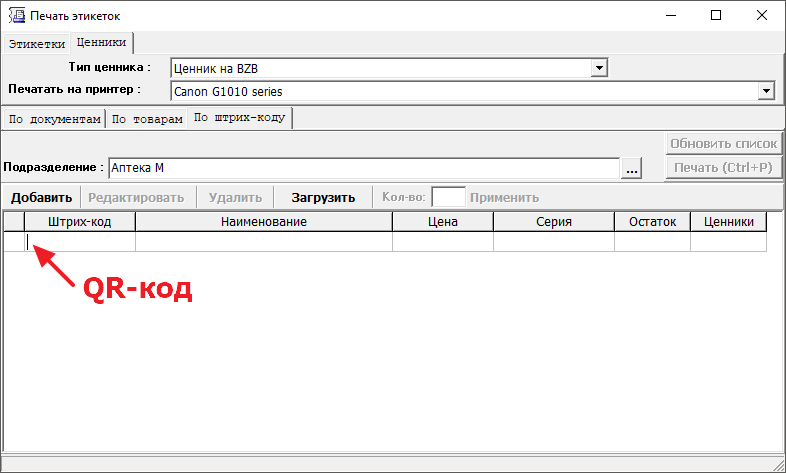Click the empty Штрих-код cell in first row
This screenshot has width=786, height=473.
[x=80, y=242]
